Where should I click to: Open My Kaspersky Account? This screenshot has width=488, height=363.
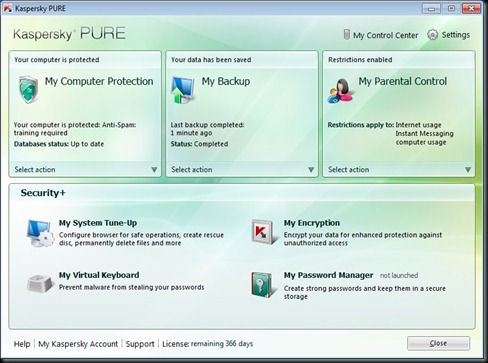tap(78, 344)
